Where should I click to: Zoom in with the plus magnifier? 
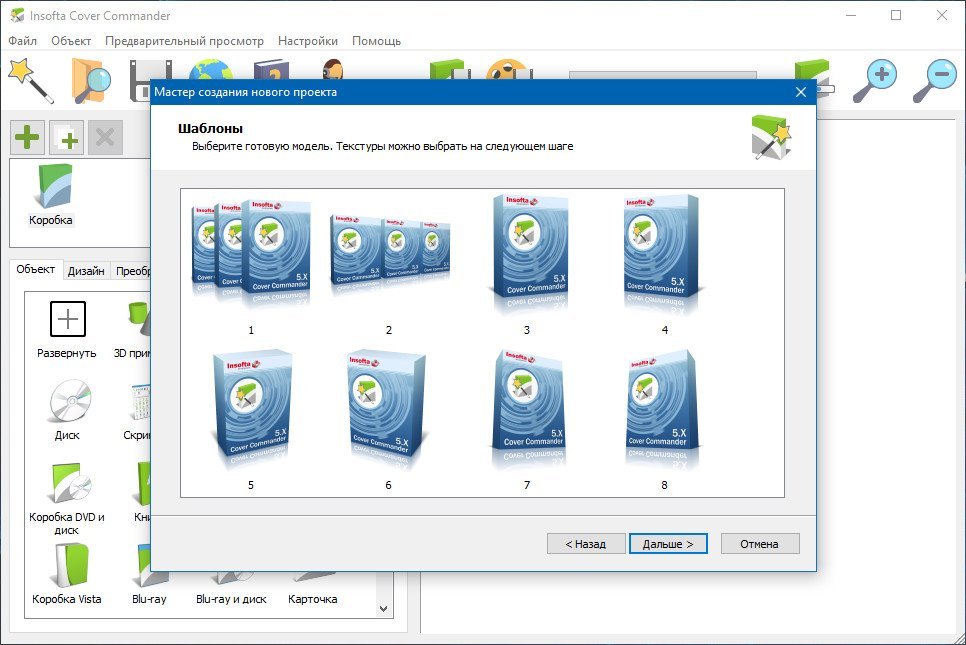[x=875, y=81]
